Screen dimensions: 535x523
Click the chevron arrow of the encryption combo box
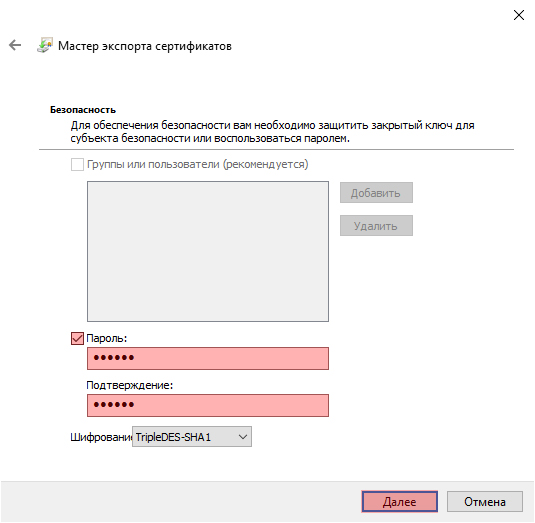[x=243, y=437]
